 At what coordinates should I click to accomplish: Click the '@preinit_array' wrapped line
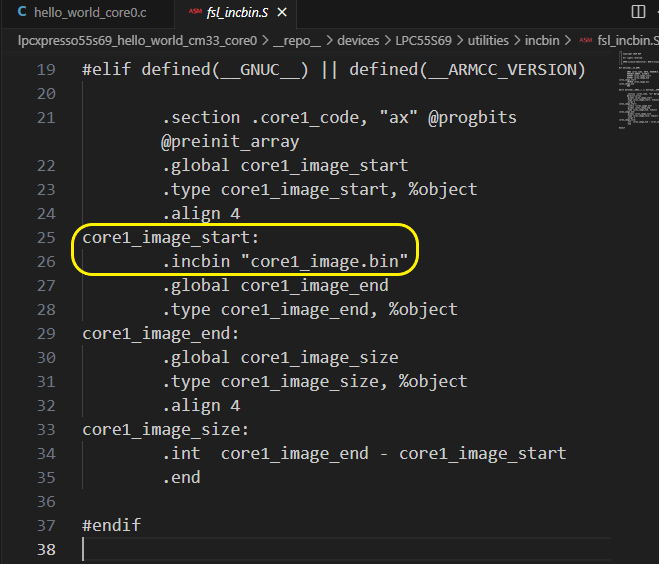pyautogui.click(x=230, y=142)
